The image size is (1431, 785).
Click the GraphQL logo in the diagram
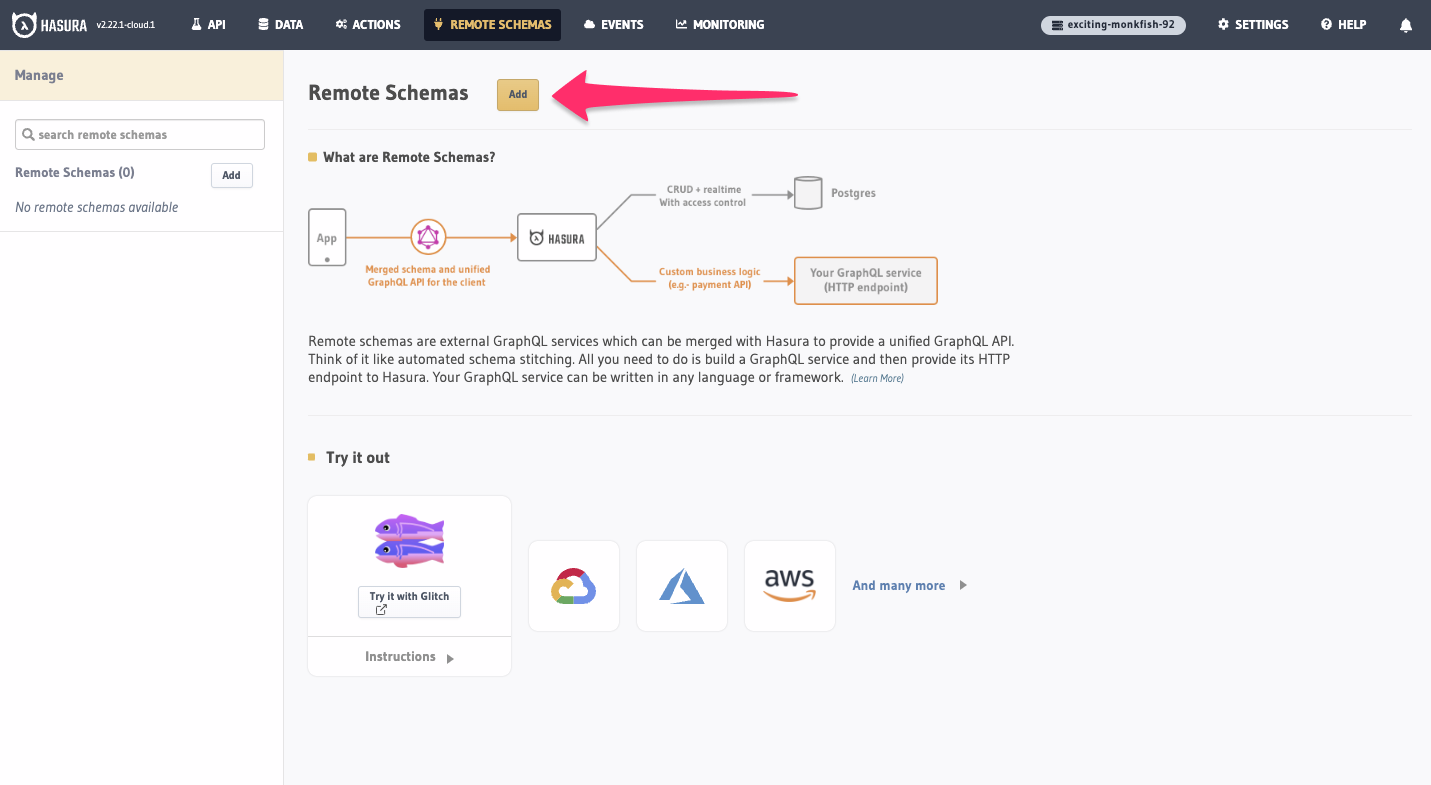[x=428, y=237]
